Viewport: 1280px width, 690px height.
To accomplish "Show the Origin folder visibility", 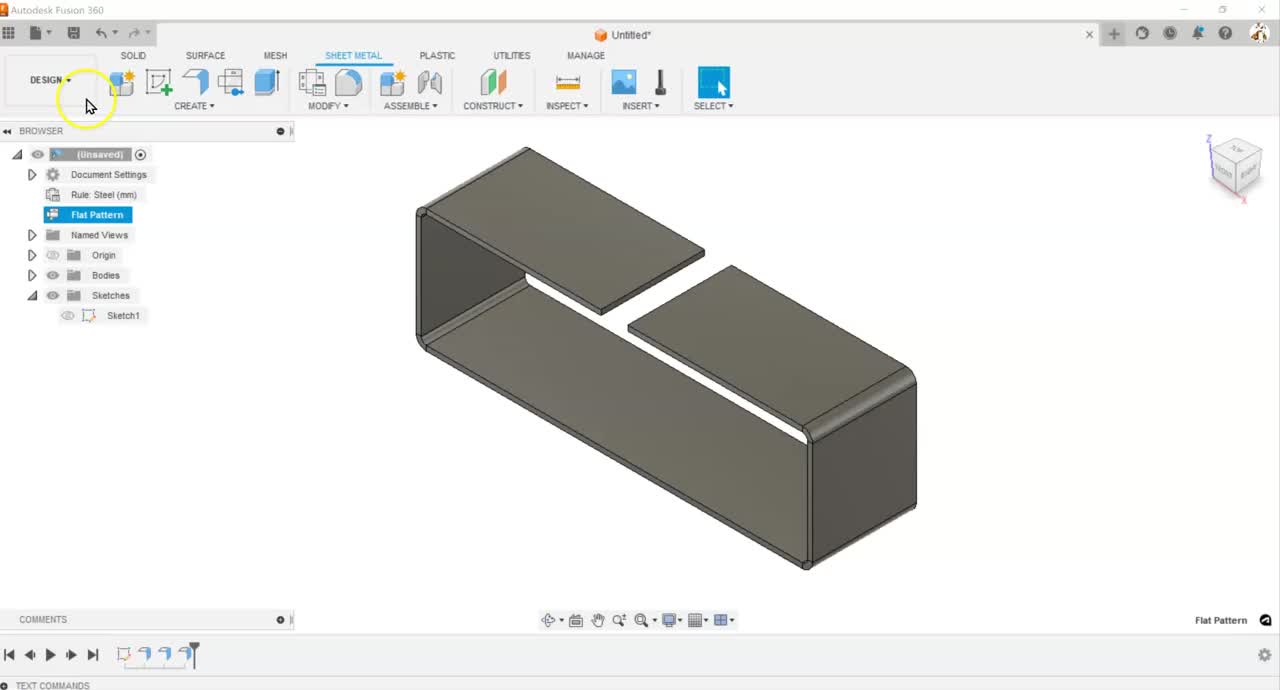I will pyautogui.click(x=54, y=255).
